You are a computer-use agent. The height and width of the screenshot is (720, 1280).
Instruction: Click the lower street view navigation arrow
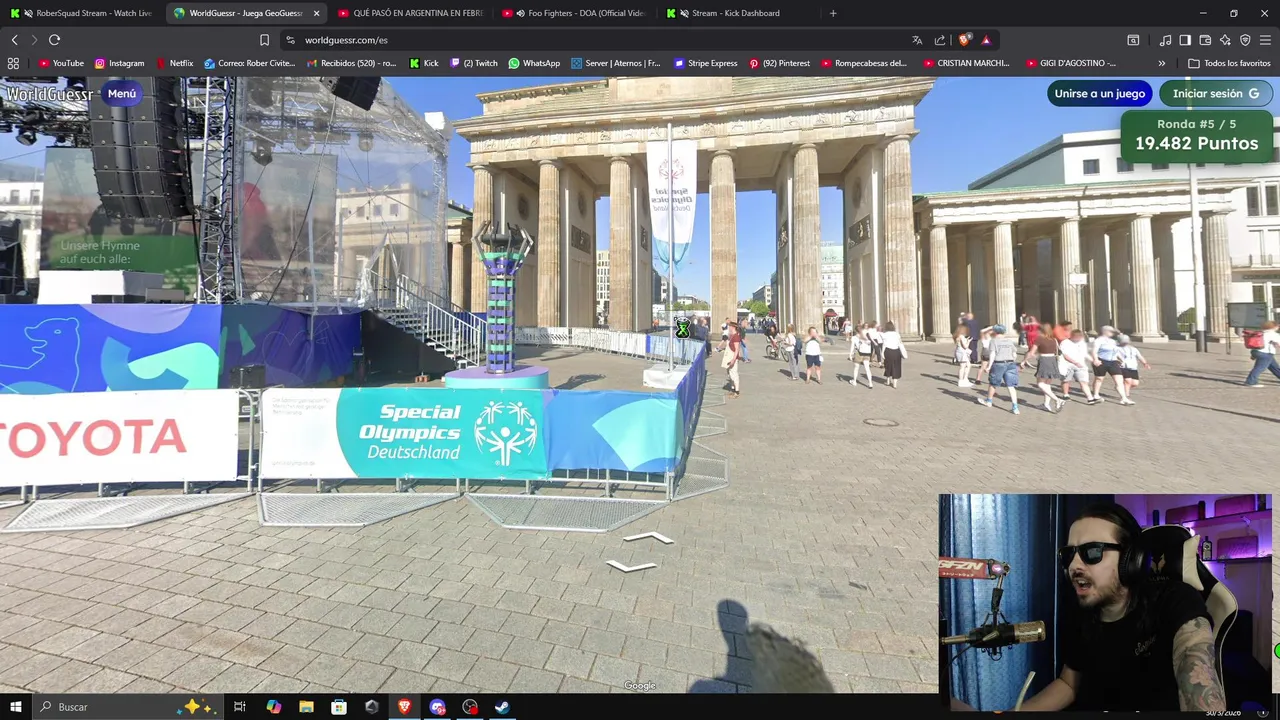(x=631, y=567)
